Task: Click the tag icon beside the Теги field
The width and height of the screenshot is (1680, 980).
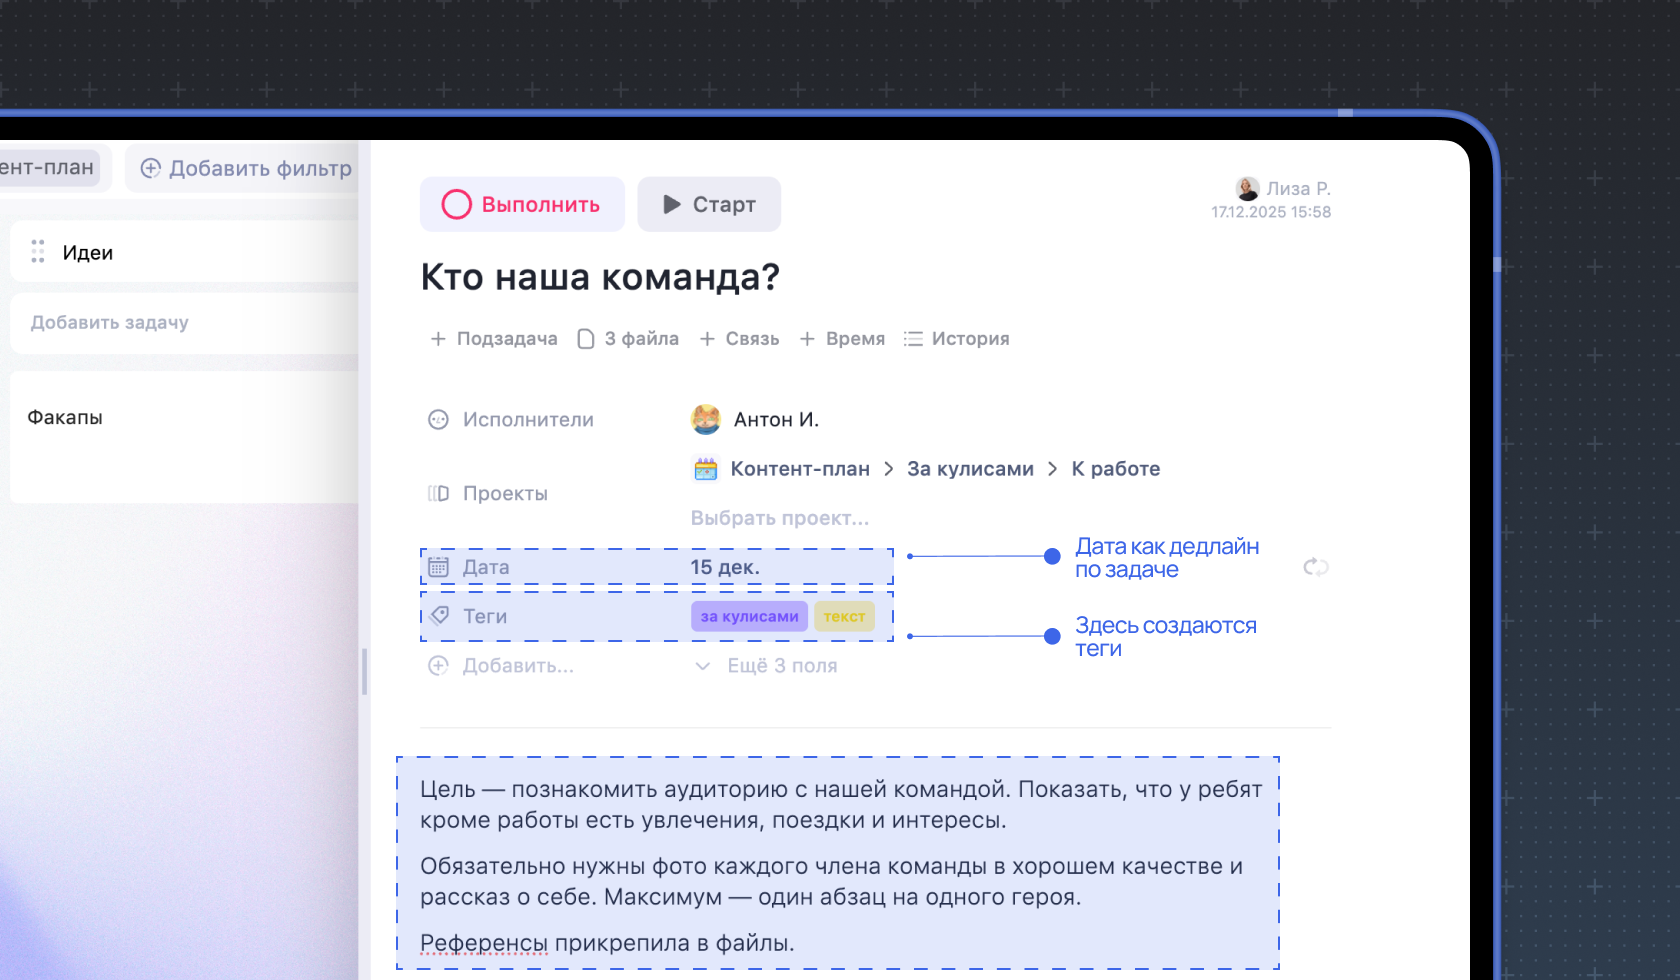Action: 439,615
